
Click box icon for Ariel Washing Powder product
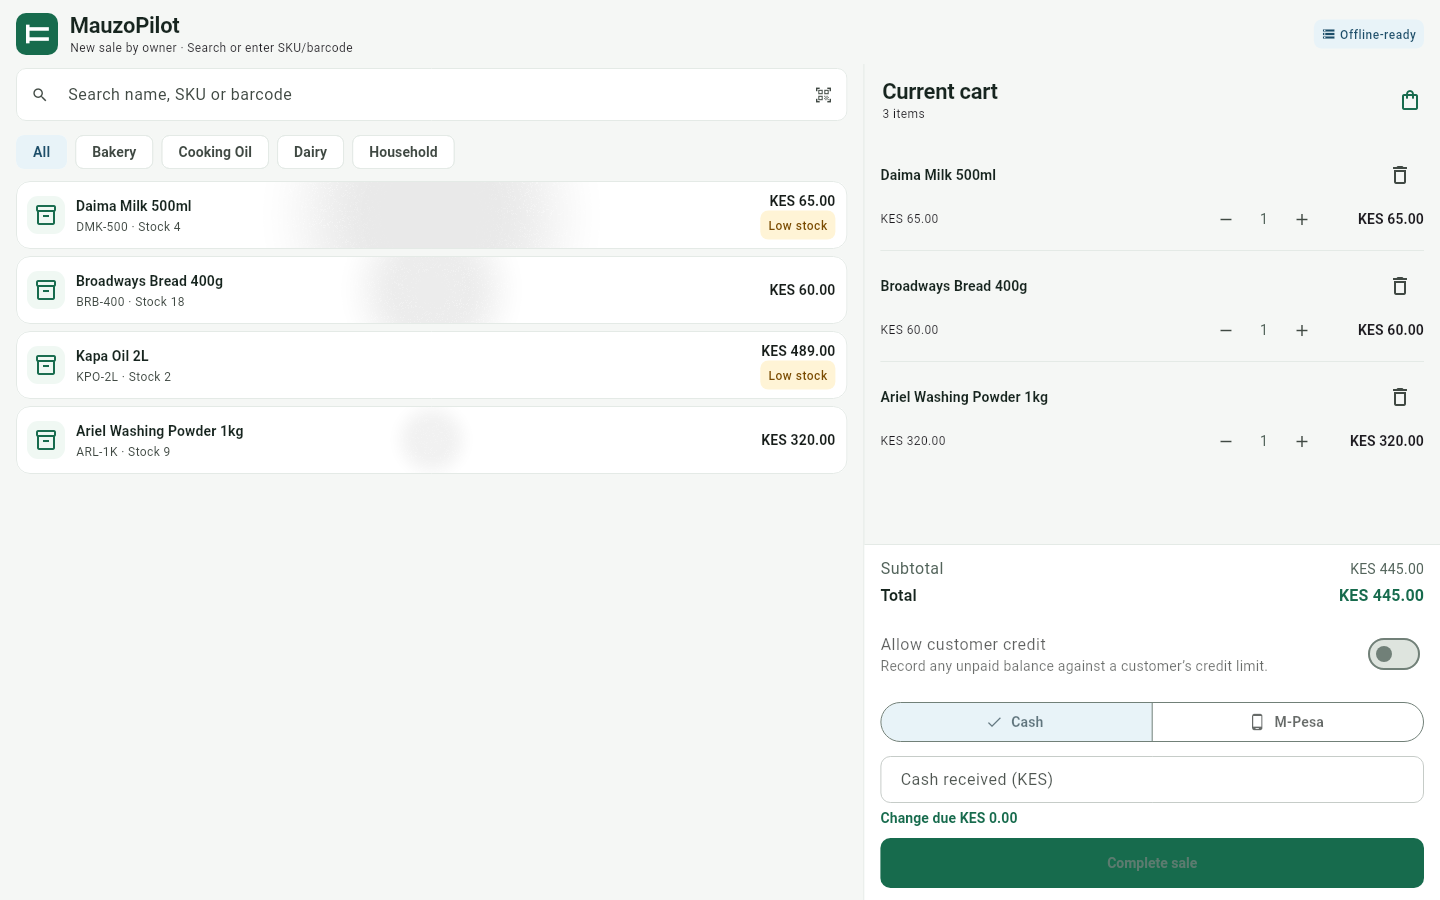coord(46,440)
